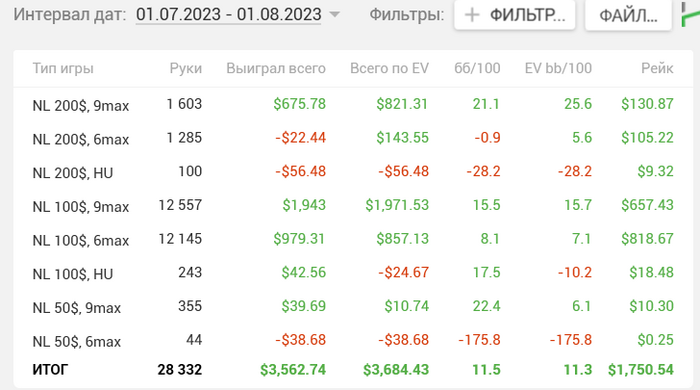
Task: Click the $143.55 EV cell
Action: click(402, 138)
